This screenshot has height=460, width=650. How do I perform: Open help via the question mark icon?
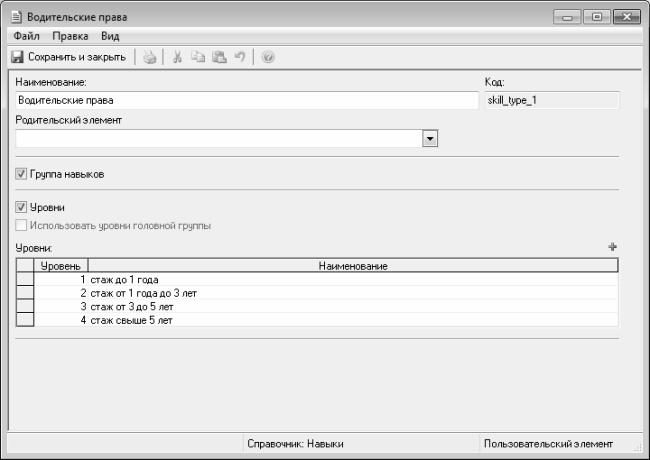pyautogui.click(x=268, y=58)
